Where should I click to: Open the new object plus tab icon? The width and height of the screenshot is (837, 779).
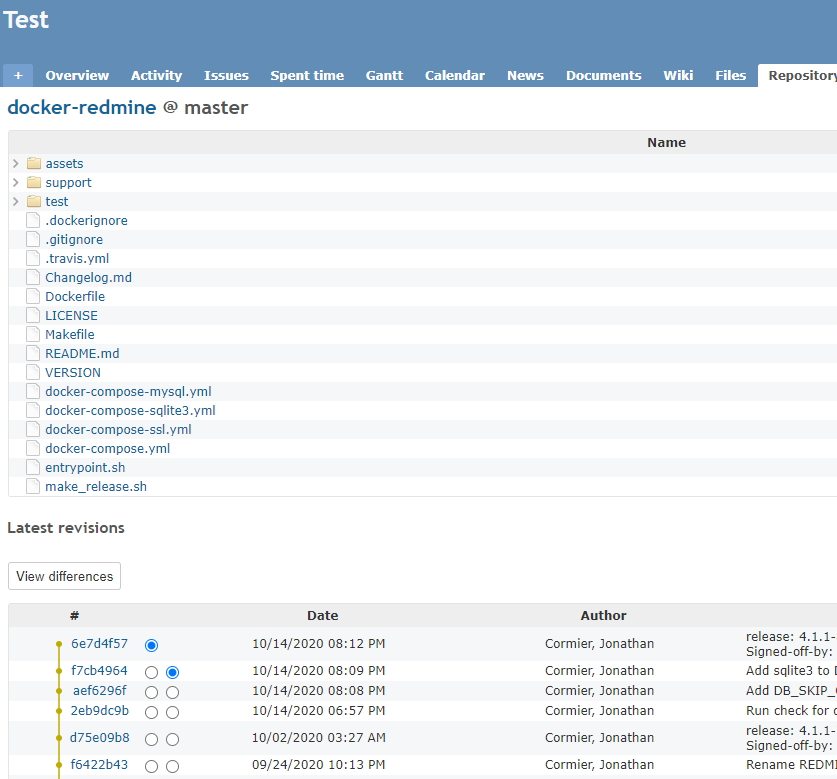coord(18,75)
